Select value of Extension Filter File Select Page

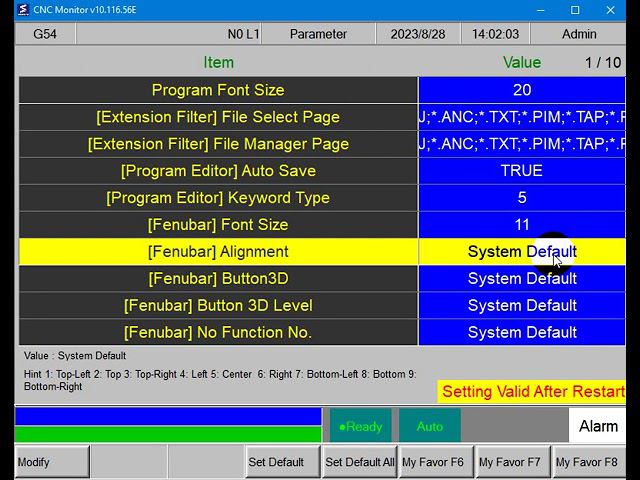coord(522,117)
